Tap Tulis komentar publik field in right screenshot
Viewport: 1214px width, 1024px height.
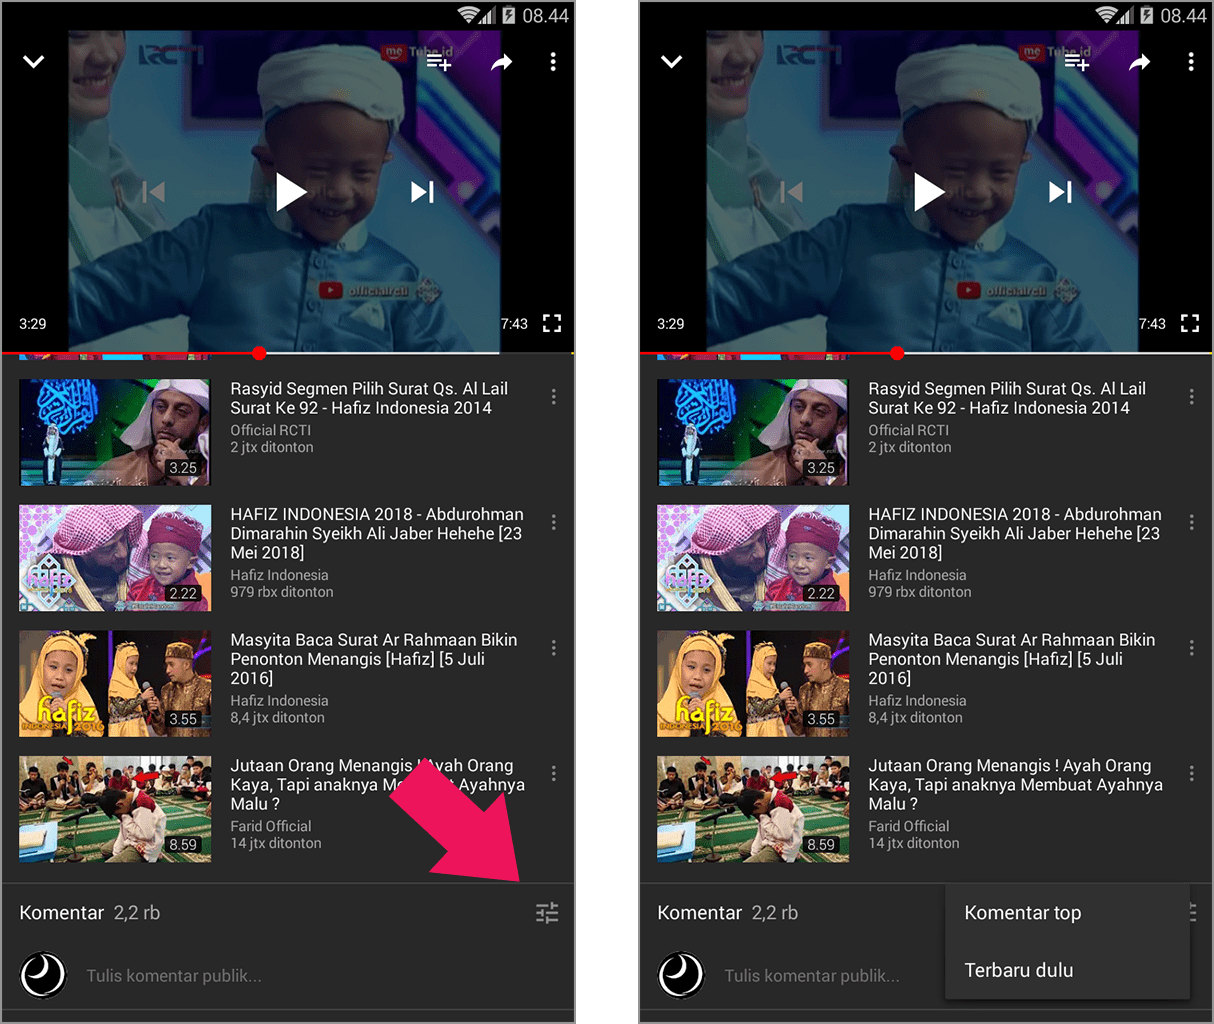812,976
